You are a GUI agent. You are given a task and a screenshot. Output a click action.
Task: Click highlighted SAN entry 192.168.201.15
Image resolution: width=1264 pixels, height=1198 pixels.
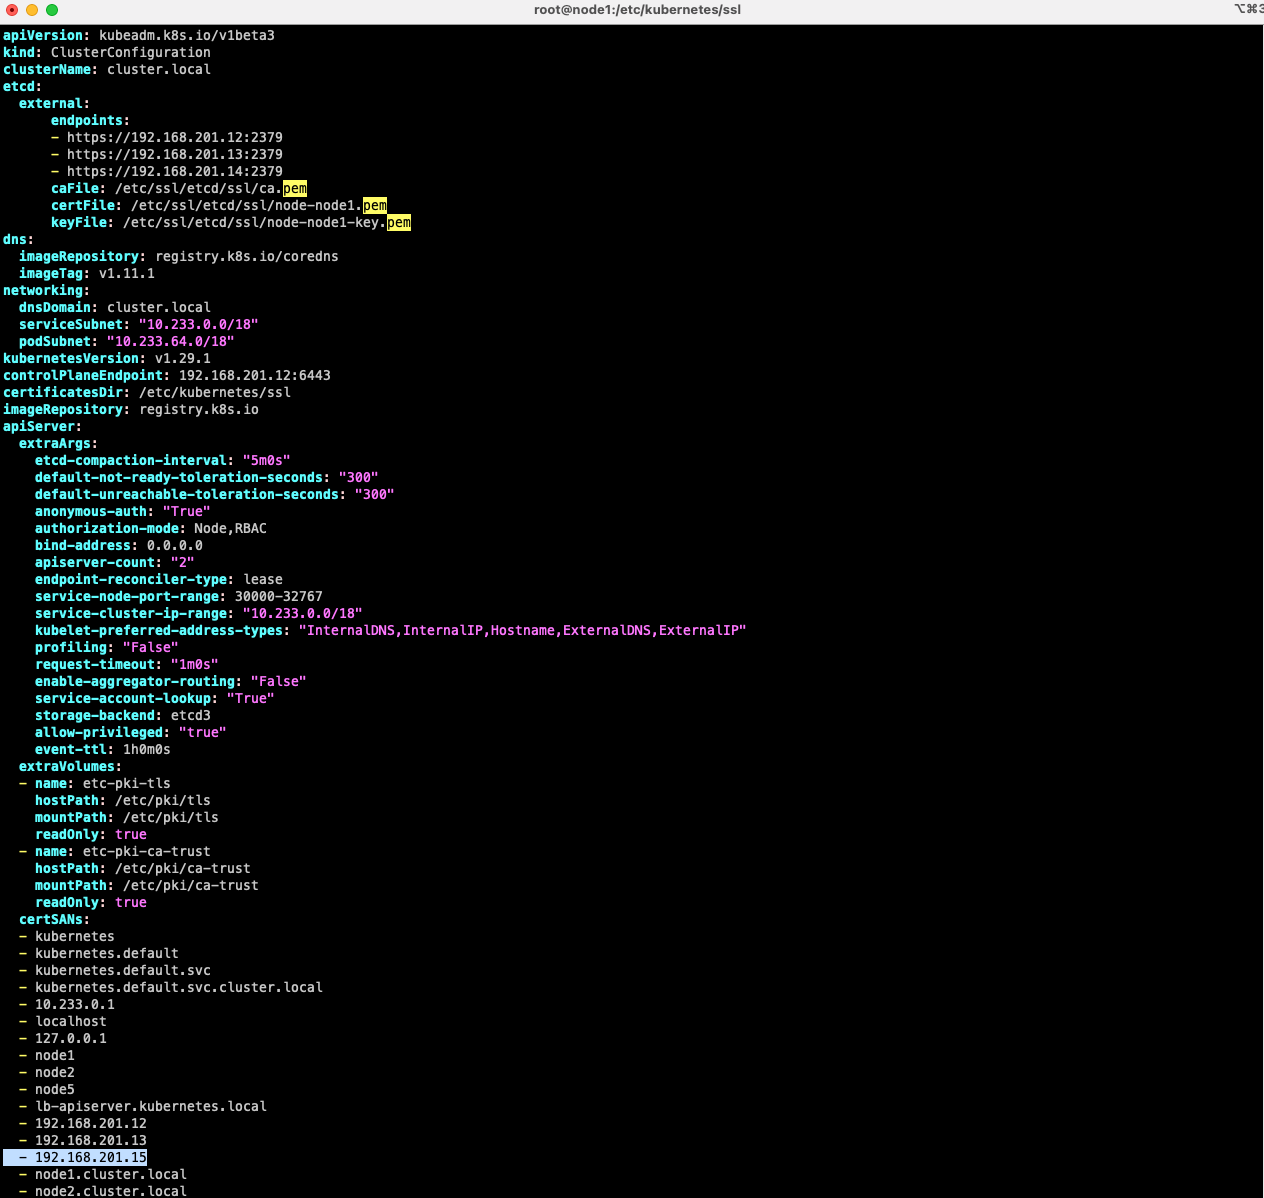pos(91,1157)
